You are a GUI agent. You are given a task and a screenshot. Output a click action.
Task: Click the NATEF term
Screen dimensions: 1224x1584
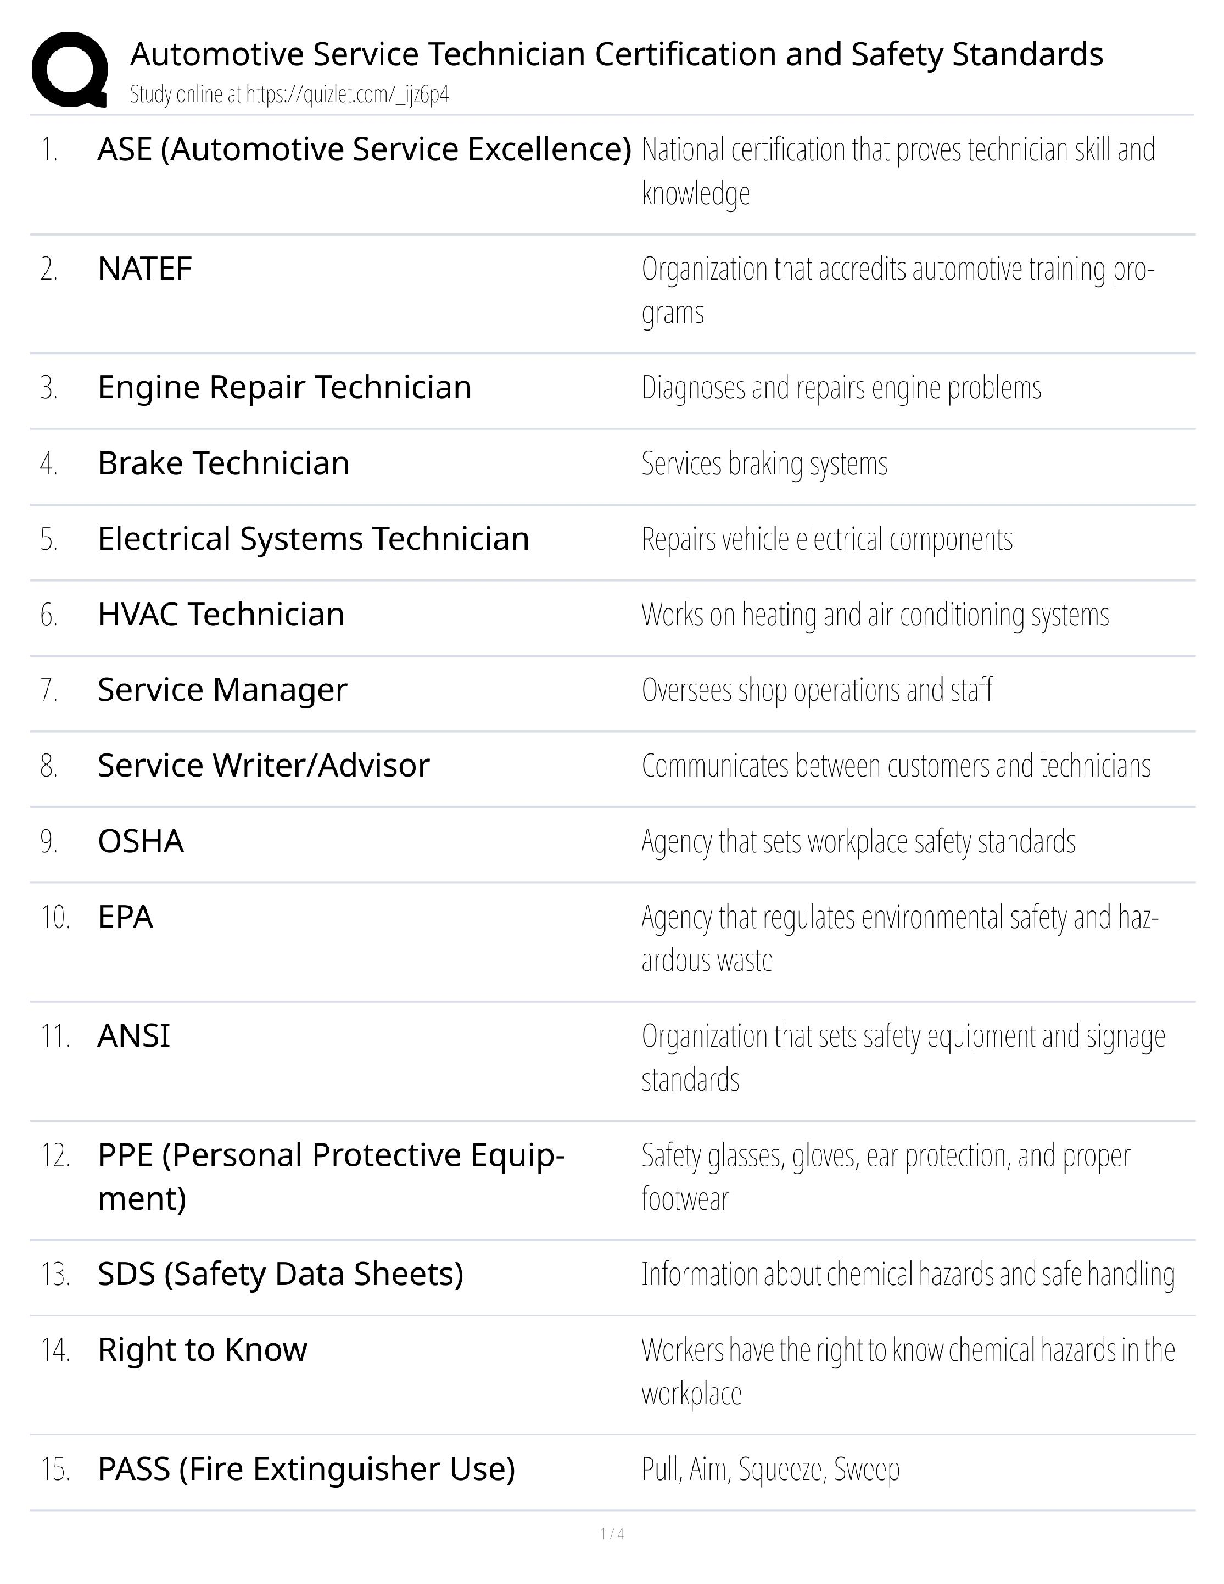[145, 268]
